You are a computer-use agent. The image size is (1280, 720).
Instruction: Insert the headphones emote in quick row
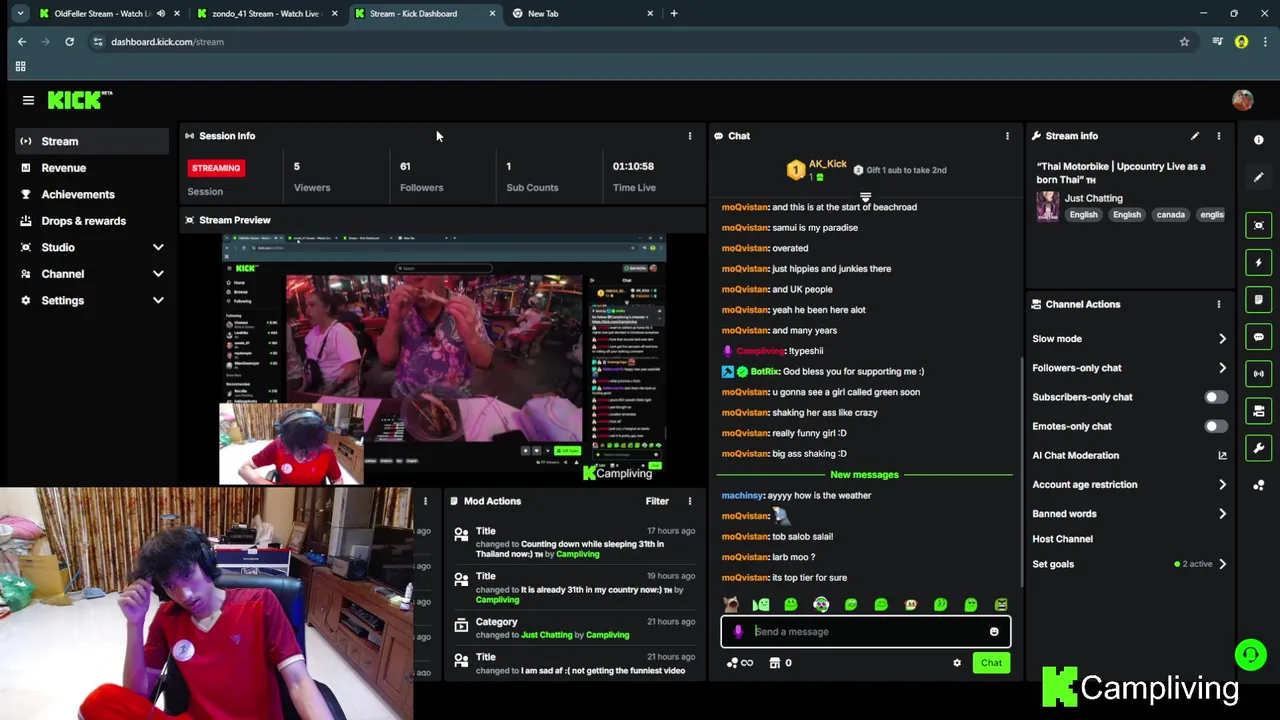coord(821,605)
